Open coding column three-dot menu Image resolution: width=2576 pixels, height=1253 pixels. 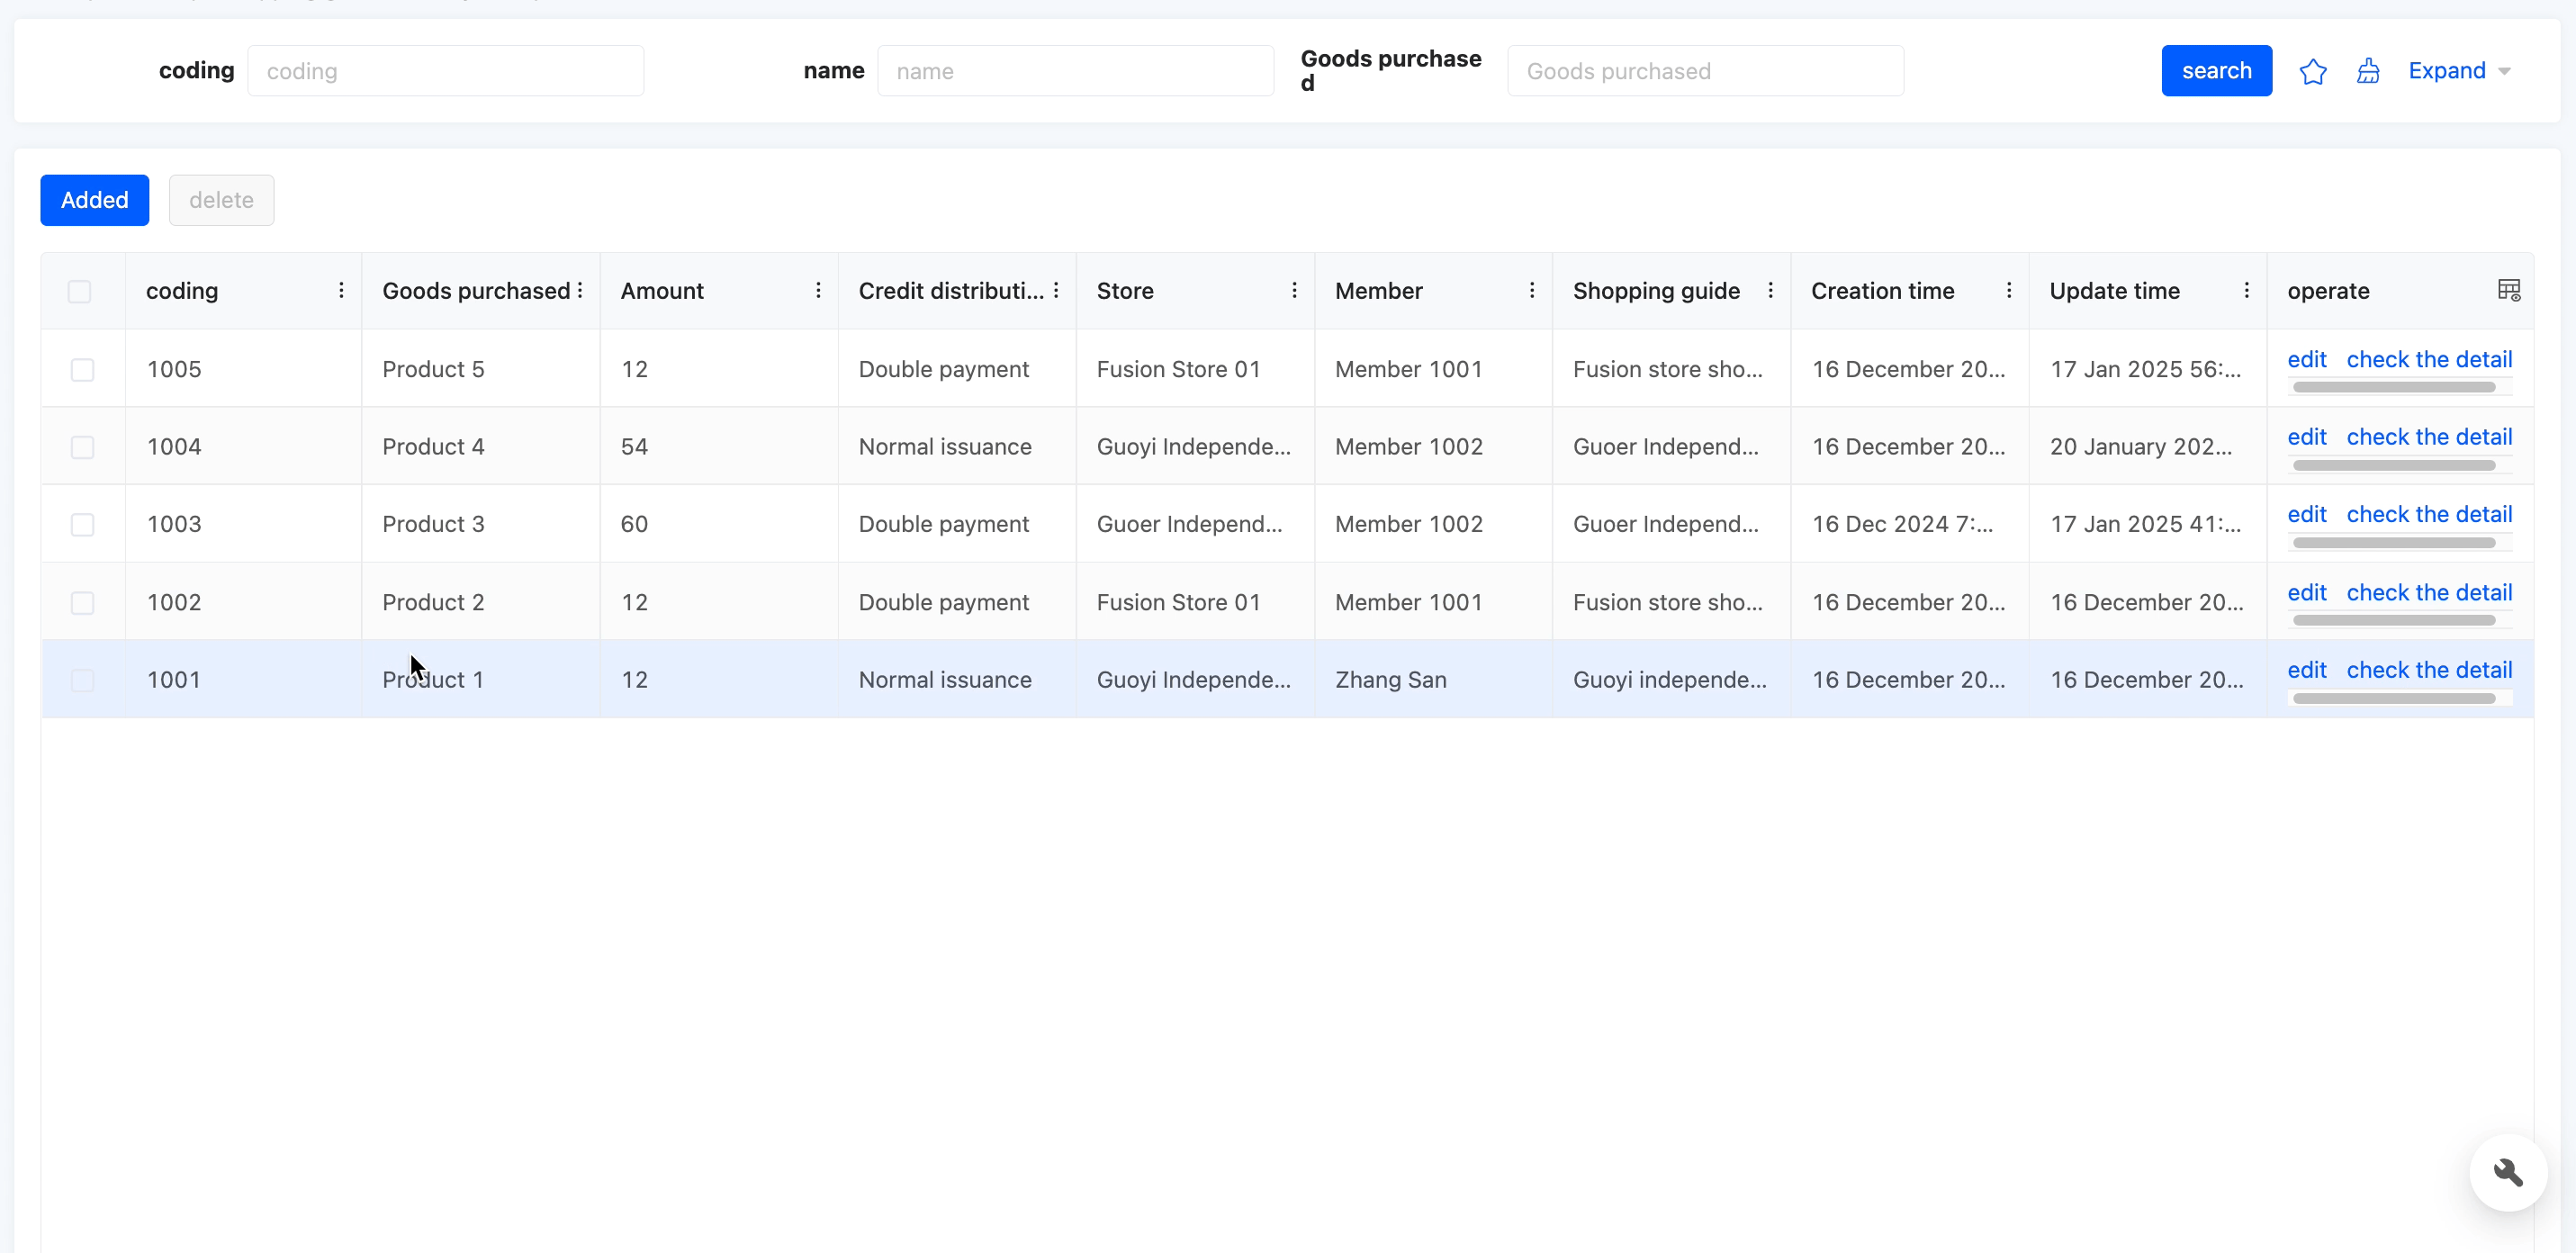click(x=341, y=290)
